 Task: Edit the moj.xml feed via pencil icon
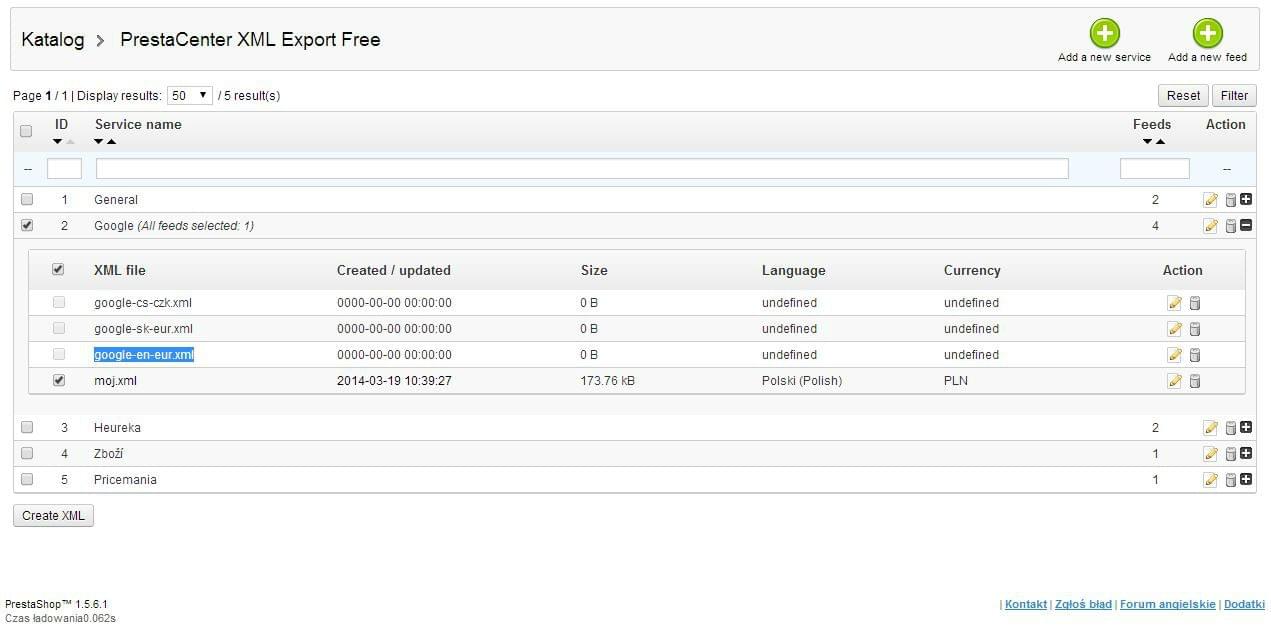[1174, 381]
